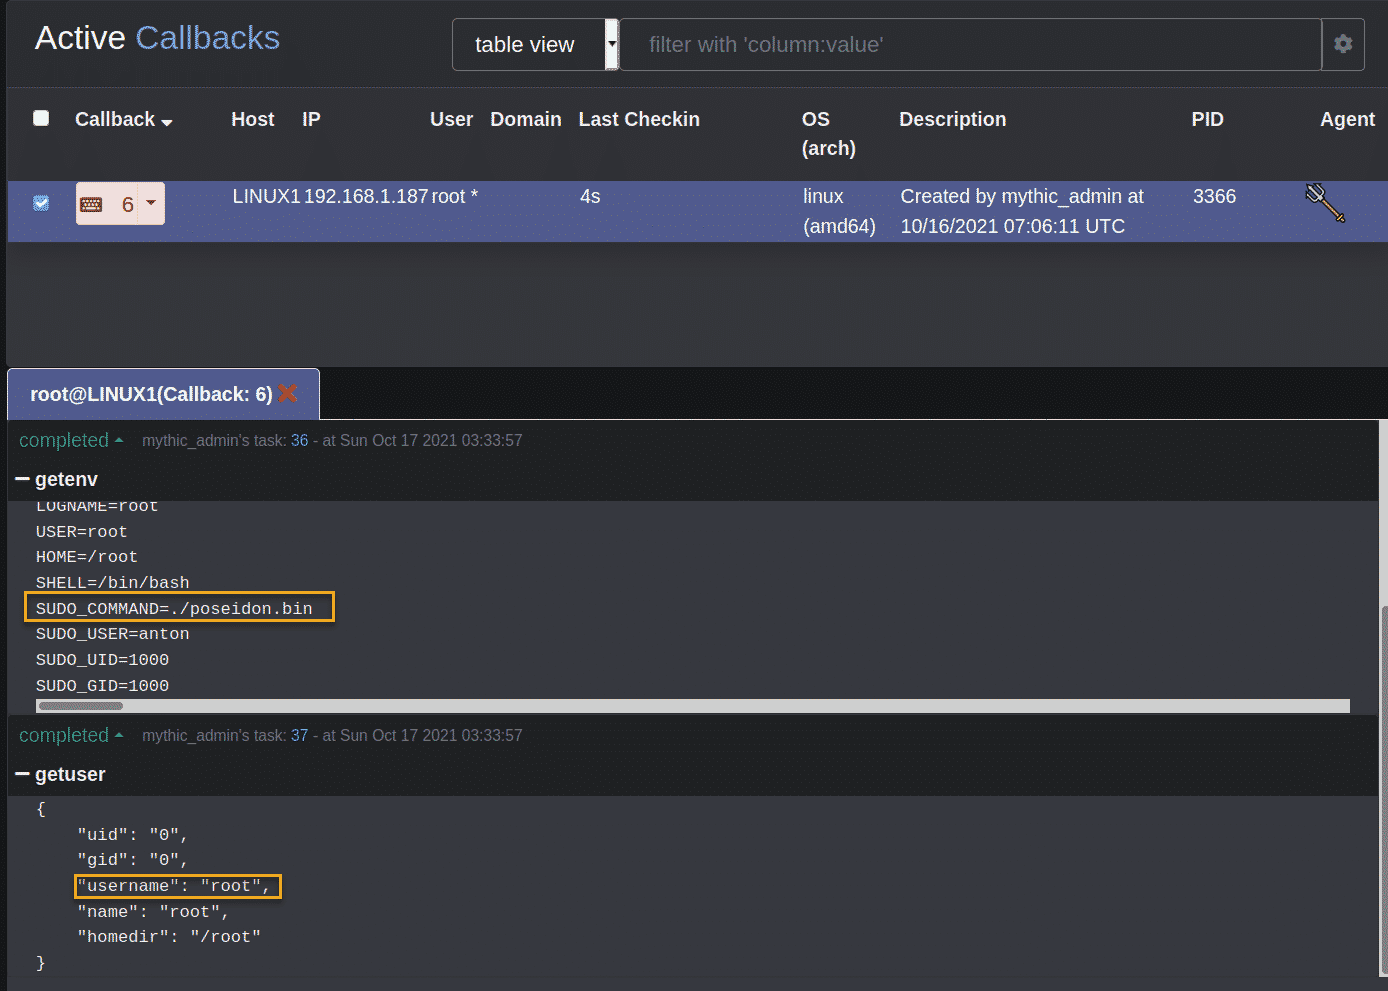Image resolution: width=1388 pixels, height=991 pixels.
Task: Collapse task 36 via completed status caret
Action: pyautogui.click(x=119, y=438)
